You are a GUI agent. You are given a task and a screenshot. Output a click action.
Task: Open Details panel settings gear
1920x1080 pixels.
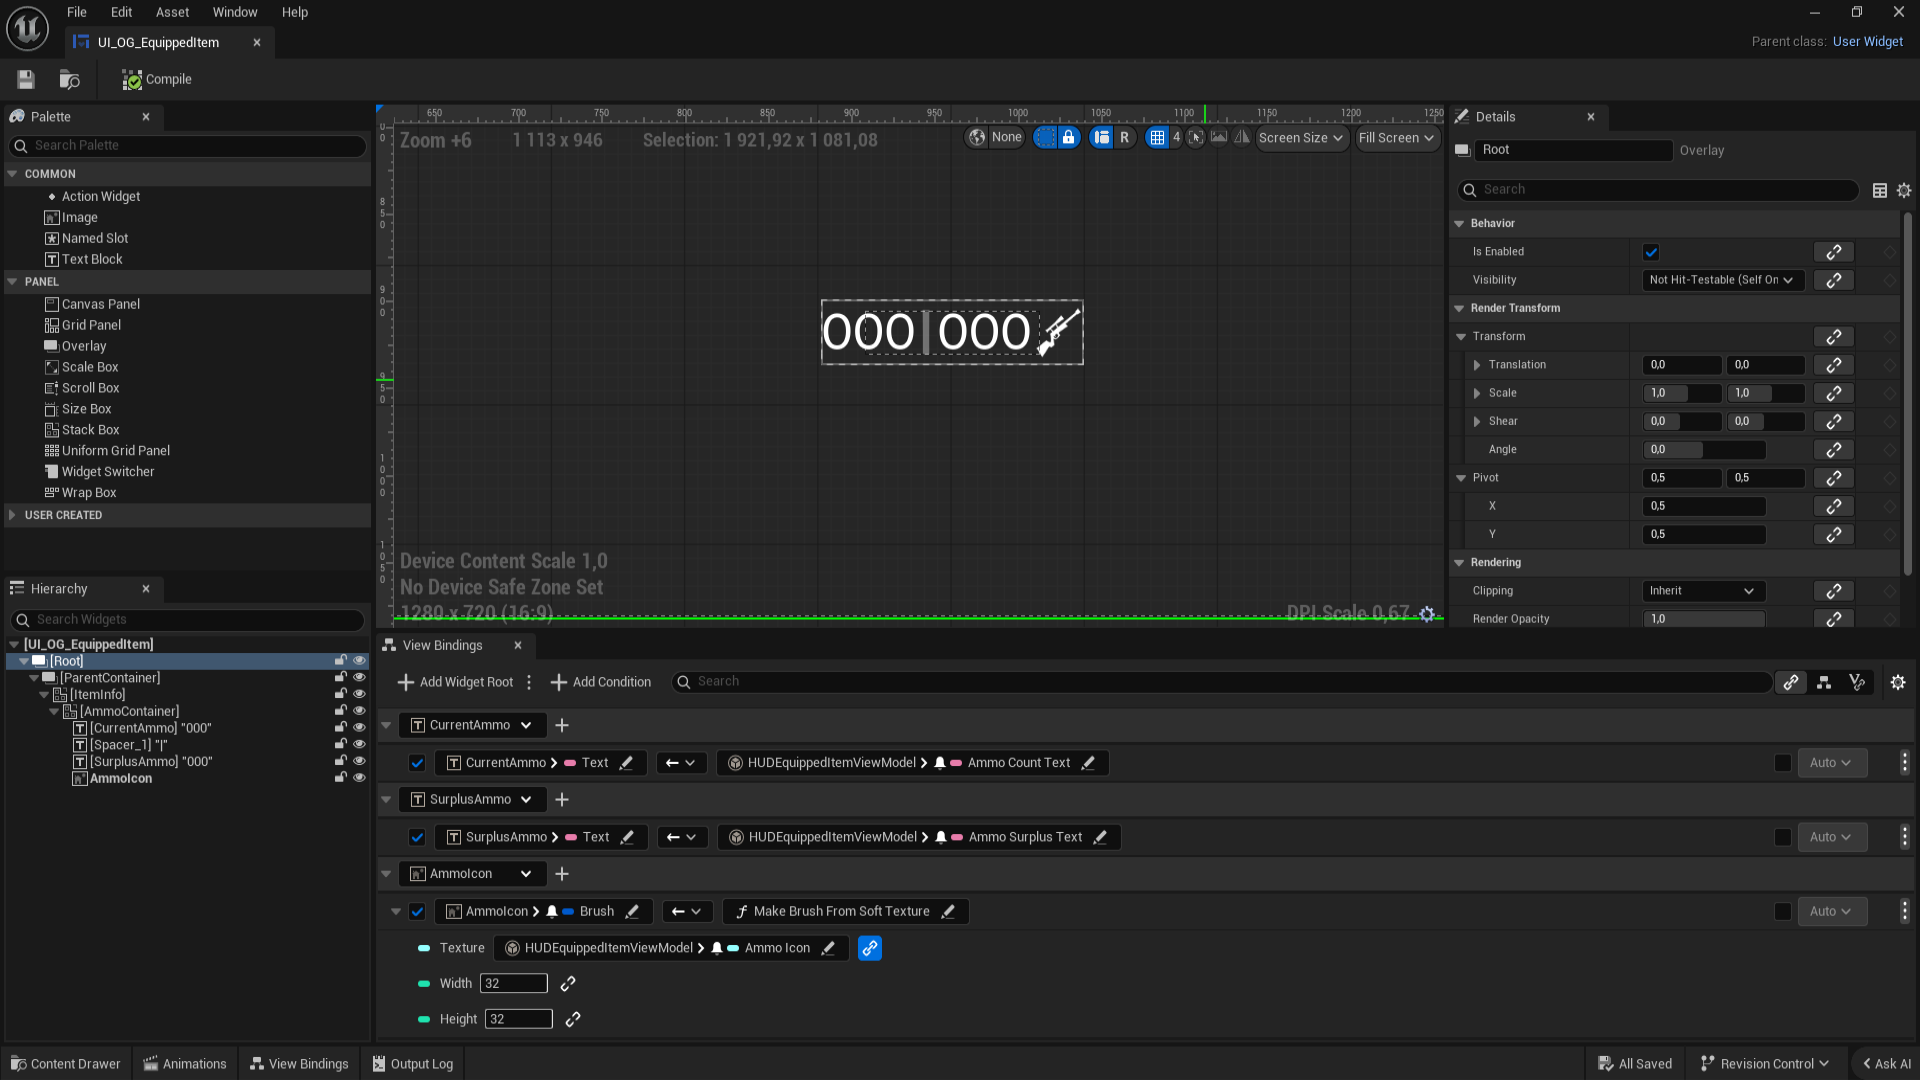pyautogui.click(x=1904, y=190)
